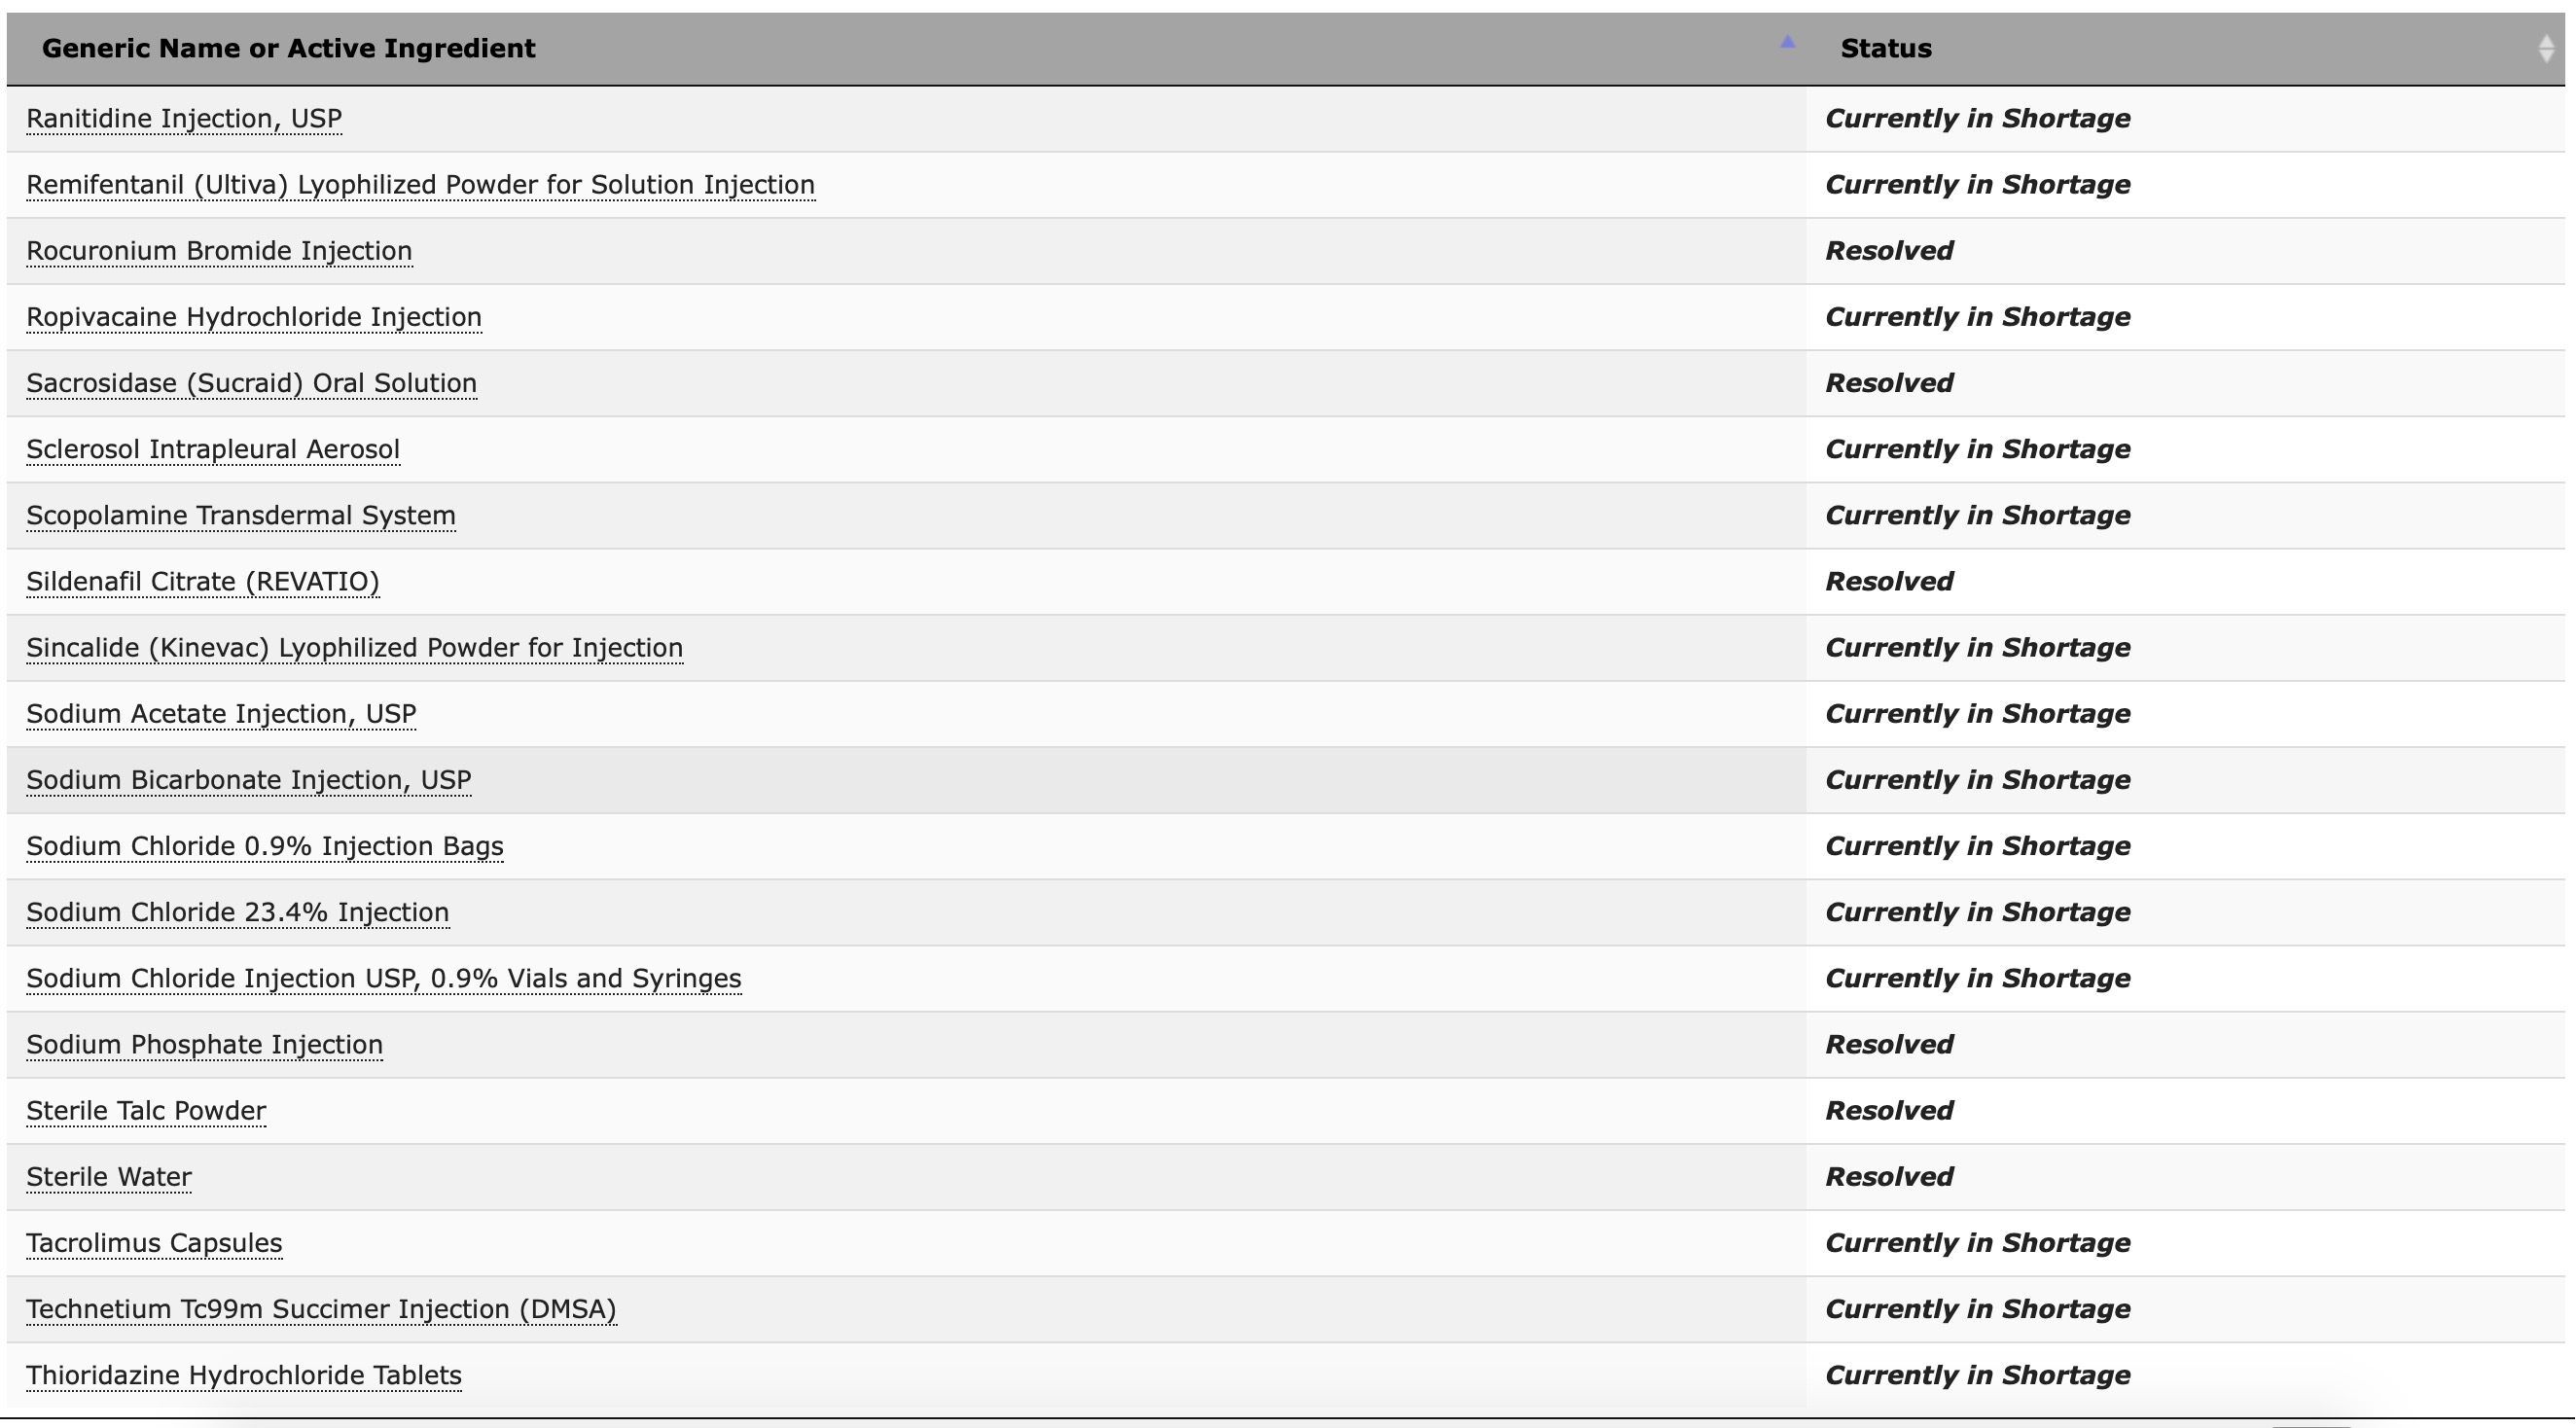Open Thioridazine Hydrochloride Tablets link

[x=244, y=1375]
